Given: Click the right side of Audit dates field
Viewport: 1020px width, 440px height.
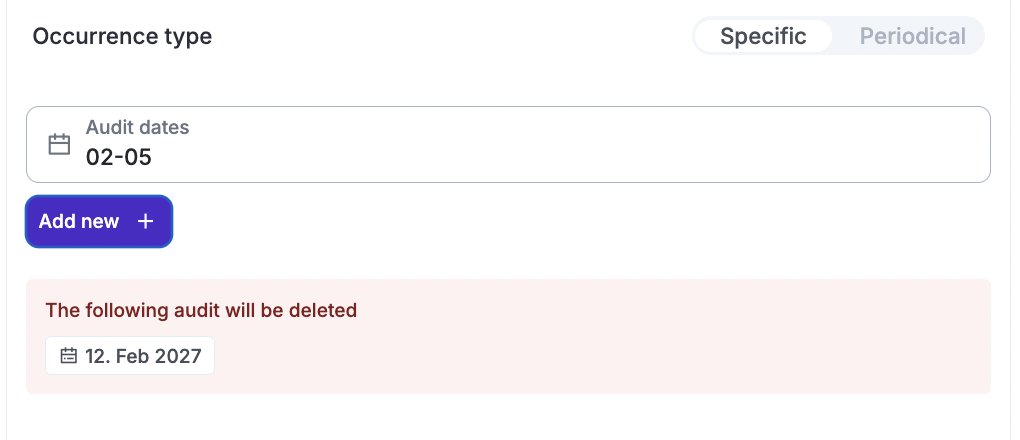Looking at the screenshot, I should tap(900, 145).
